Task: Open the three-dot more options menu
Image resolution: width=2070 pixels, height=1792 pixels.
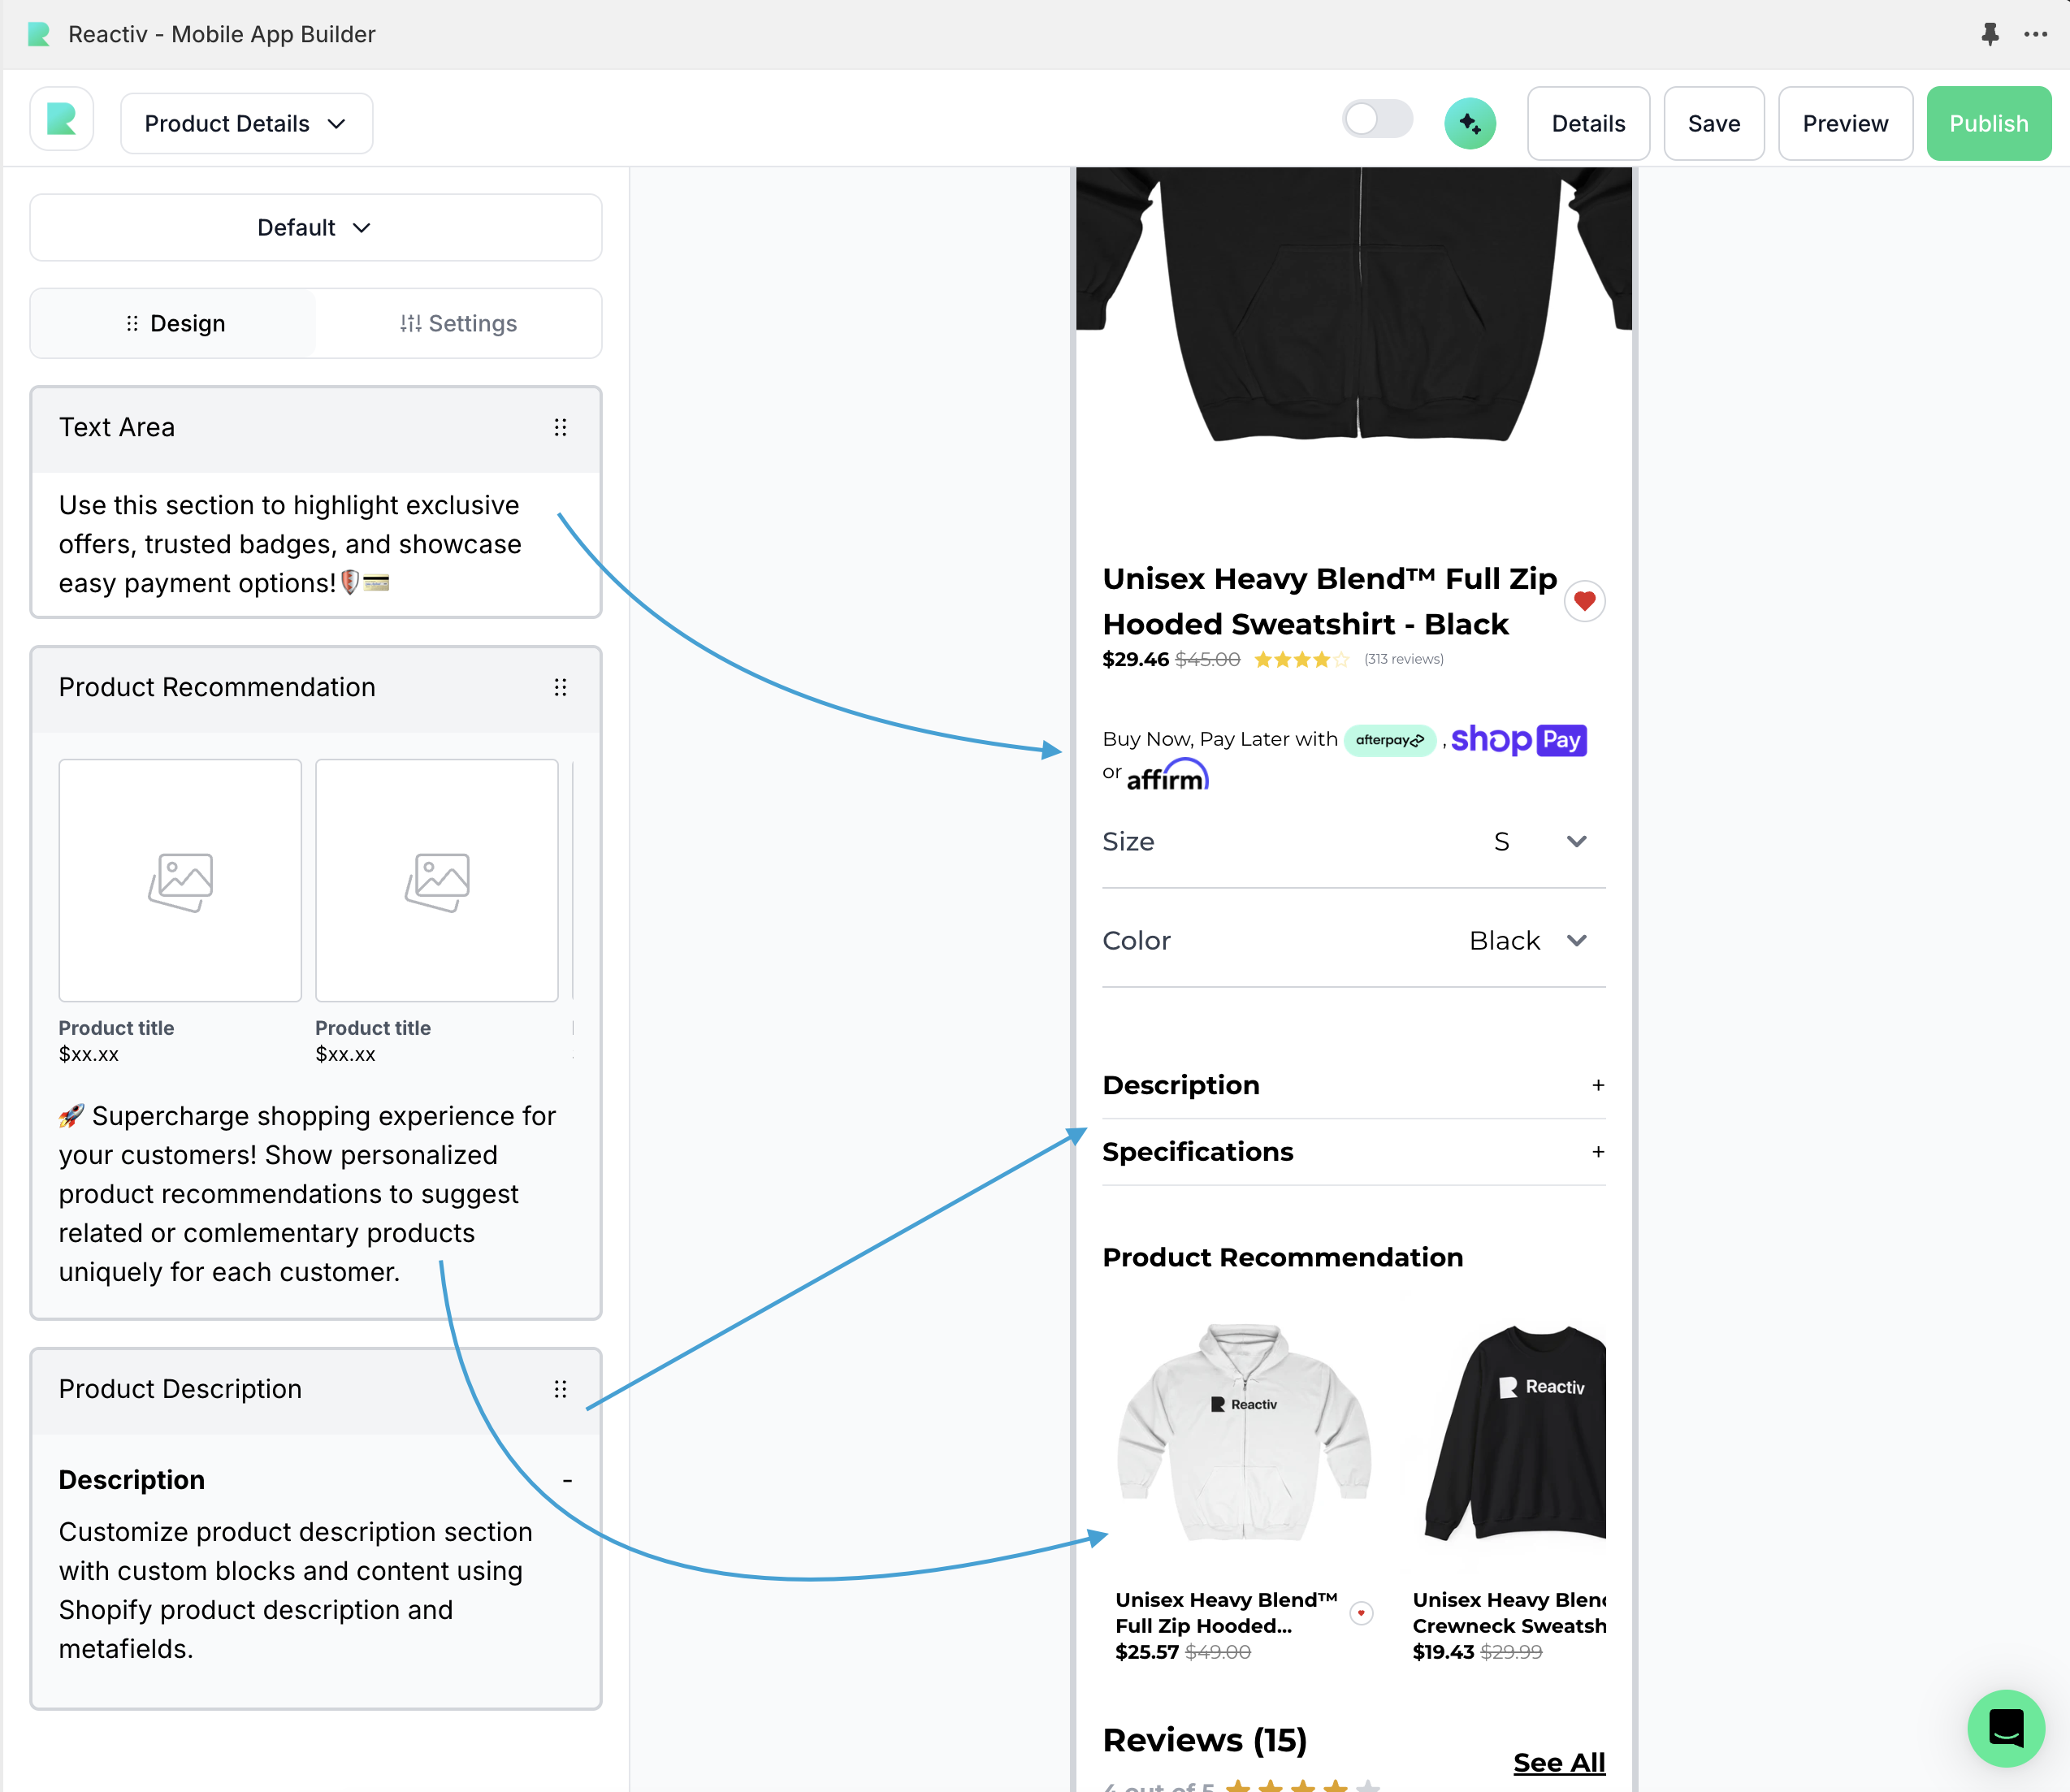Action: tap(2035, 33)
